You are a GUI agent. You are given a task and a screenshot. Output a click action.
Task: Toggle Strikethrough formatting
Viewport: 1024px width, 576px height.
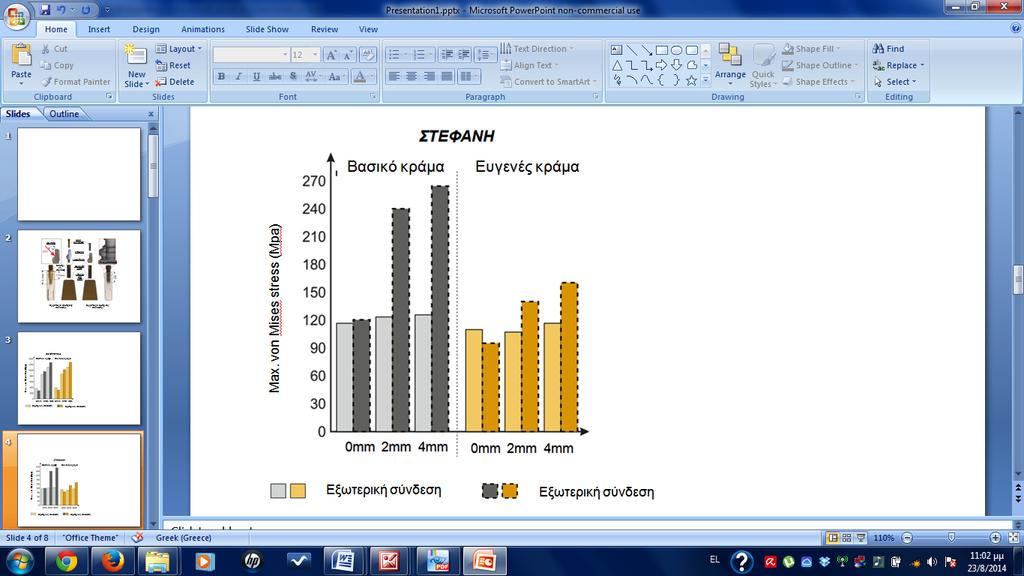click(x=275, y=76)
